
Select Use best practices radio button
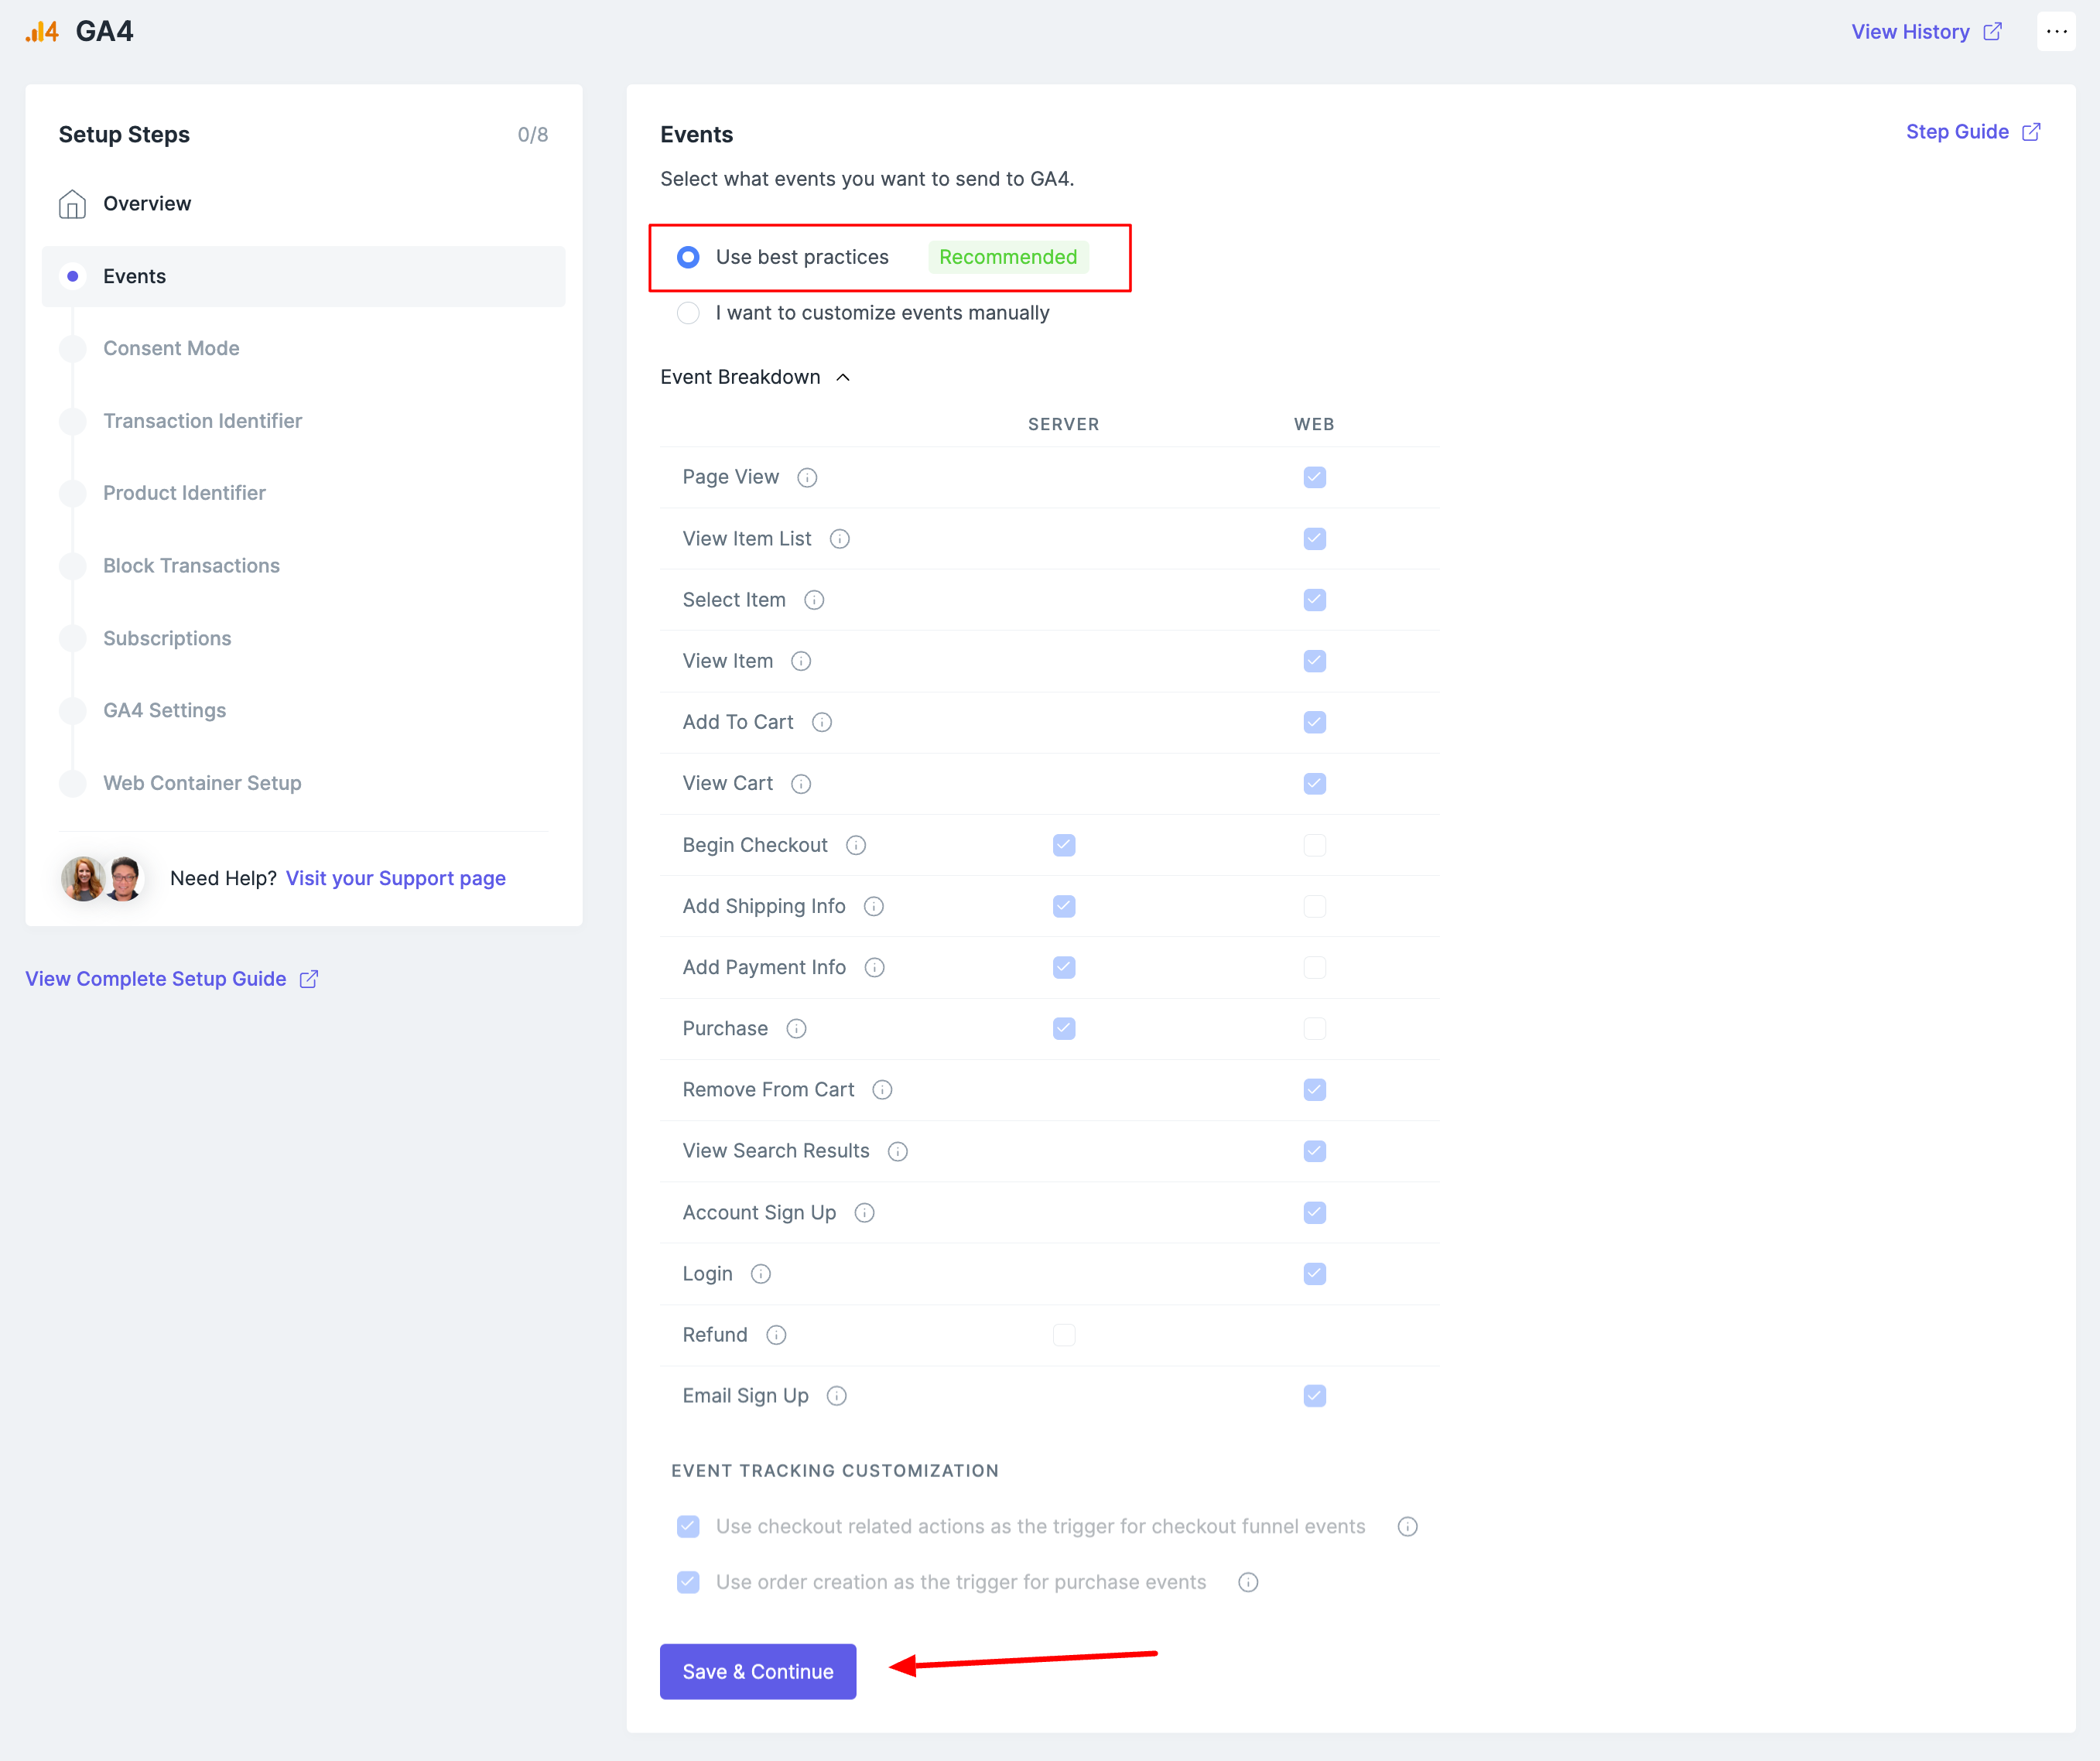point(688,257)
